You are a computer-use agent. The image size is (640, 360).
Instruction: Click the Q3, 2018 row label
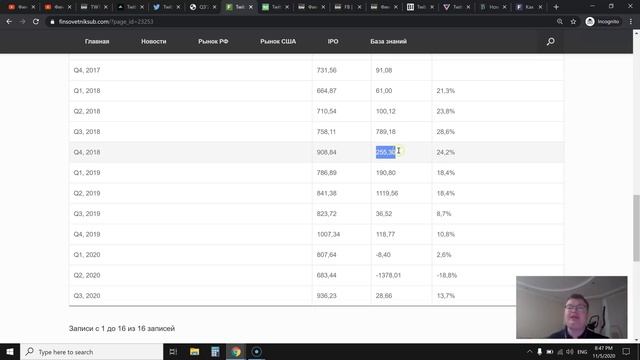click(x=87, y=131)
